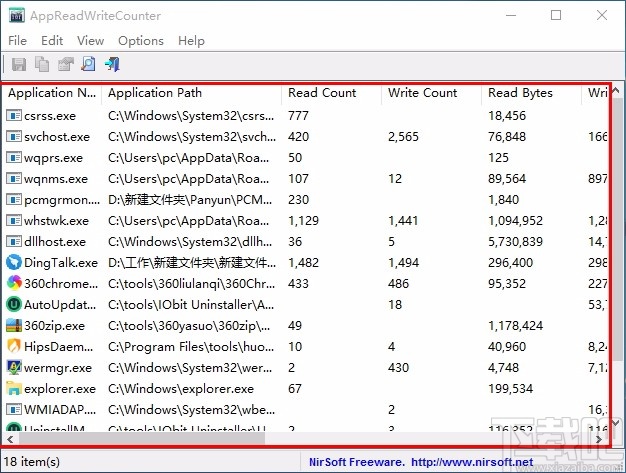Select the wqprs.exe row icon
This screenshot has width=626, height=473.
coord(14,158)
